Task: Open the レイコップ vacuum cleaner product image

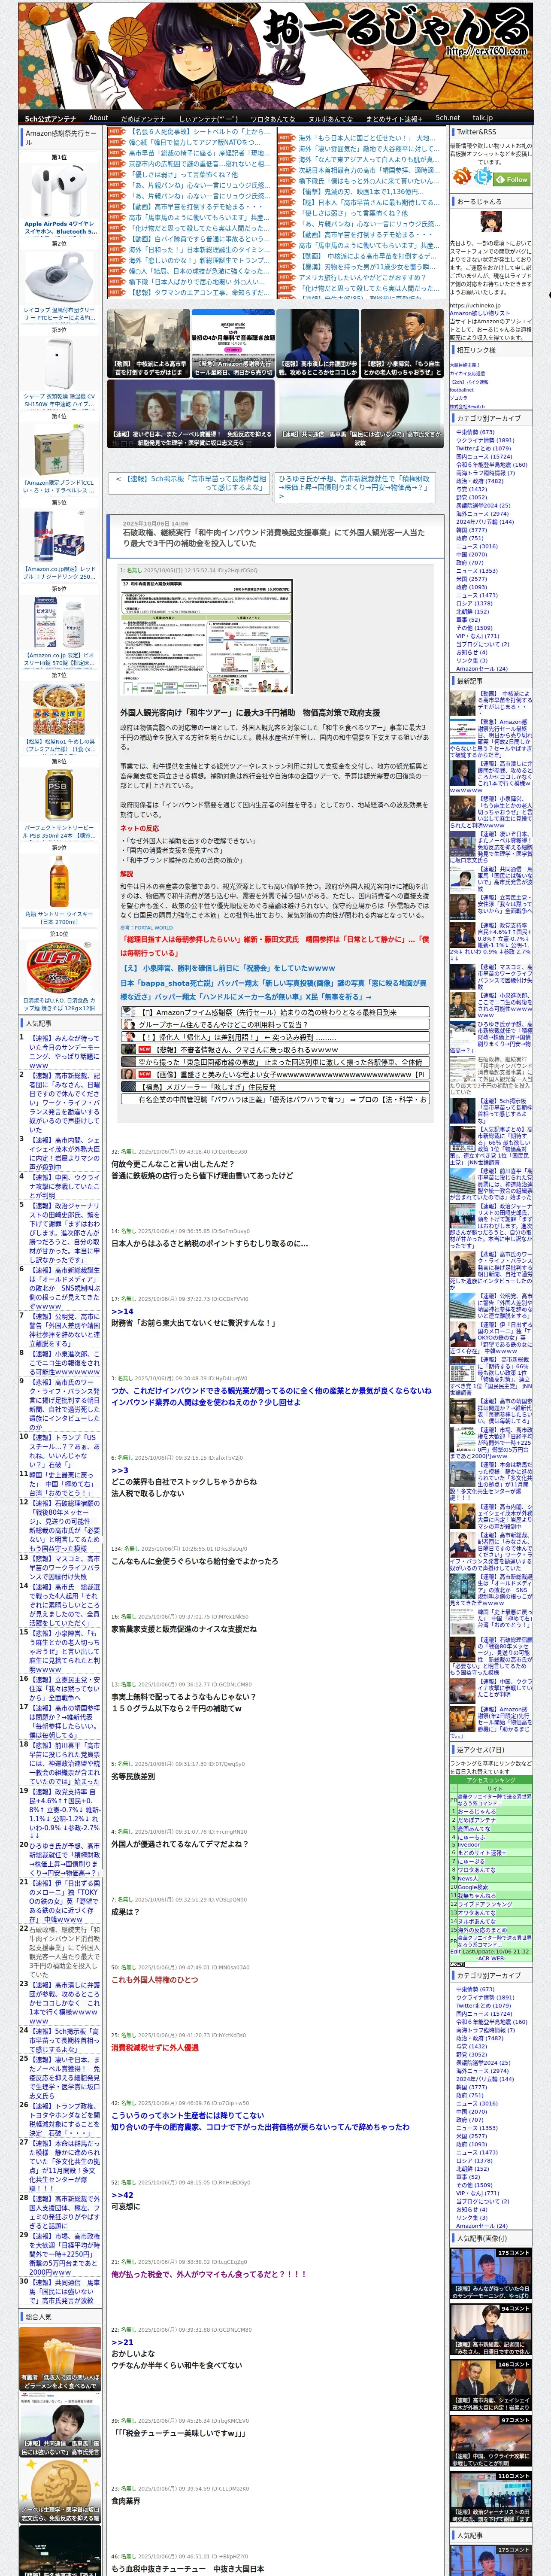Action: pyautogui.click(x=59, y=277)
